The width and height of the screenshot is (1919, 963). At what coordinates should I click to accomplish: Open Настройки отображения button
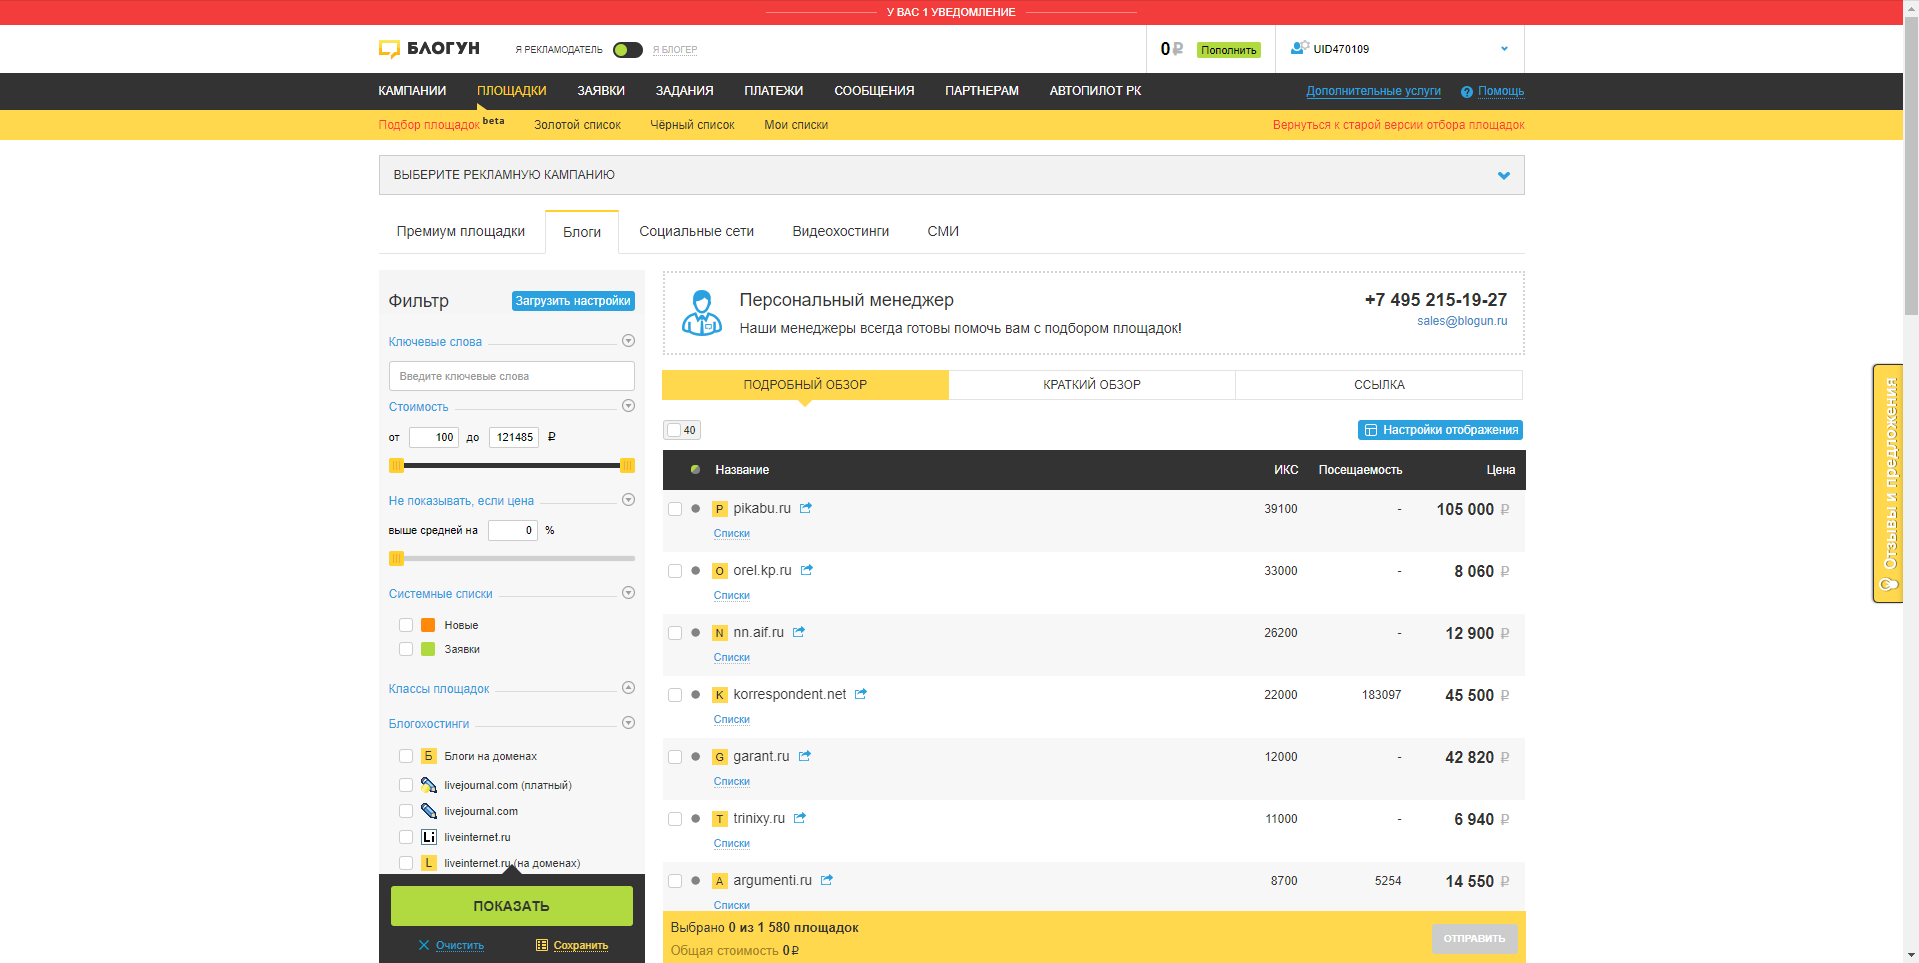click(1440, 430)
